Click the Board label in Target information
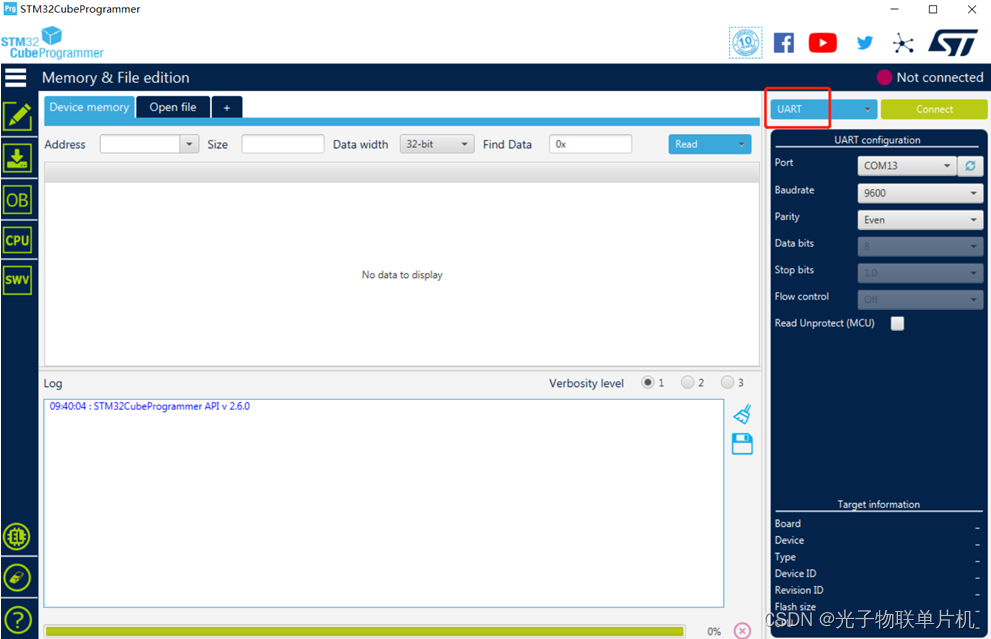This screenshot has height=639, width=991. (x=787, y=523)
